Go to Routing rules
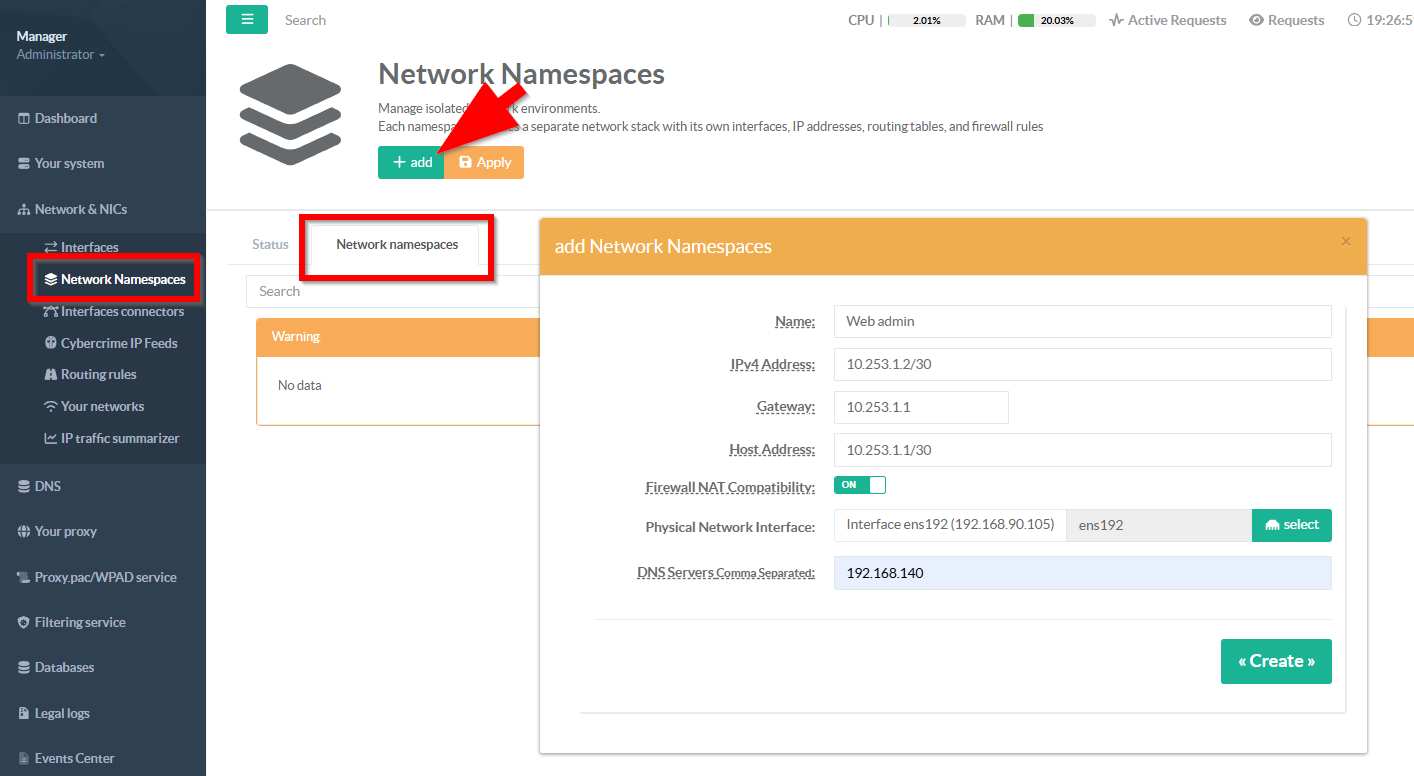1414x776 pixels. click(x=98, y=374)
